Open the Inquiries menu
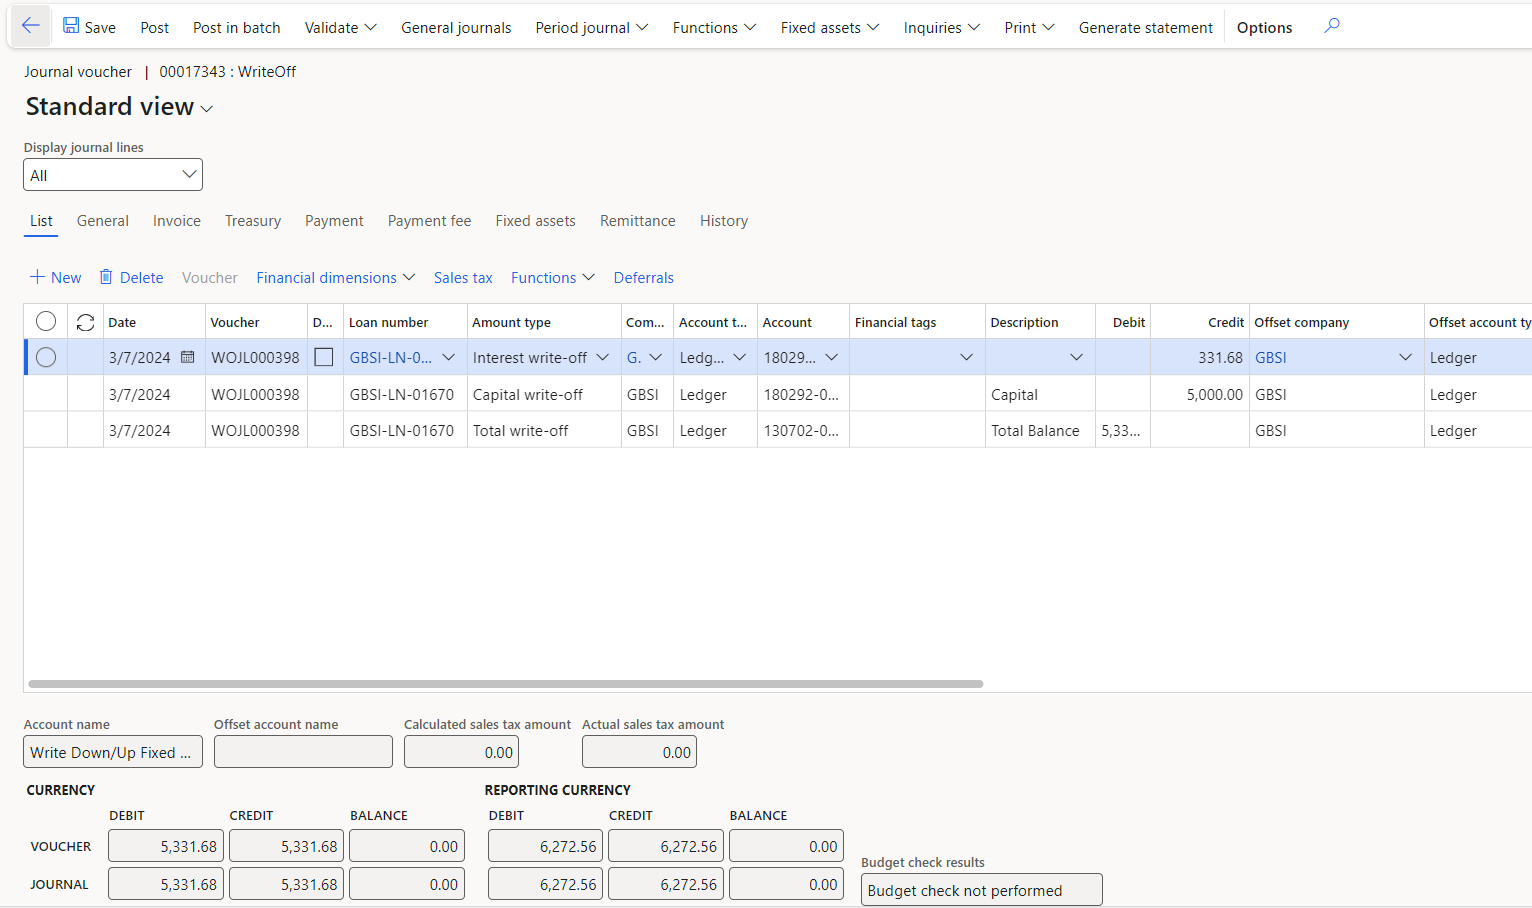The height and width of the screenshot is (908, 1532). pyautogui.click(x=941, y=27)
